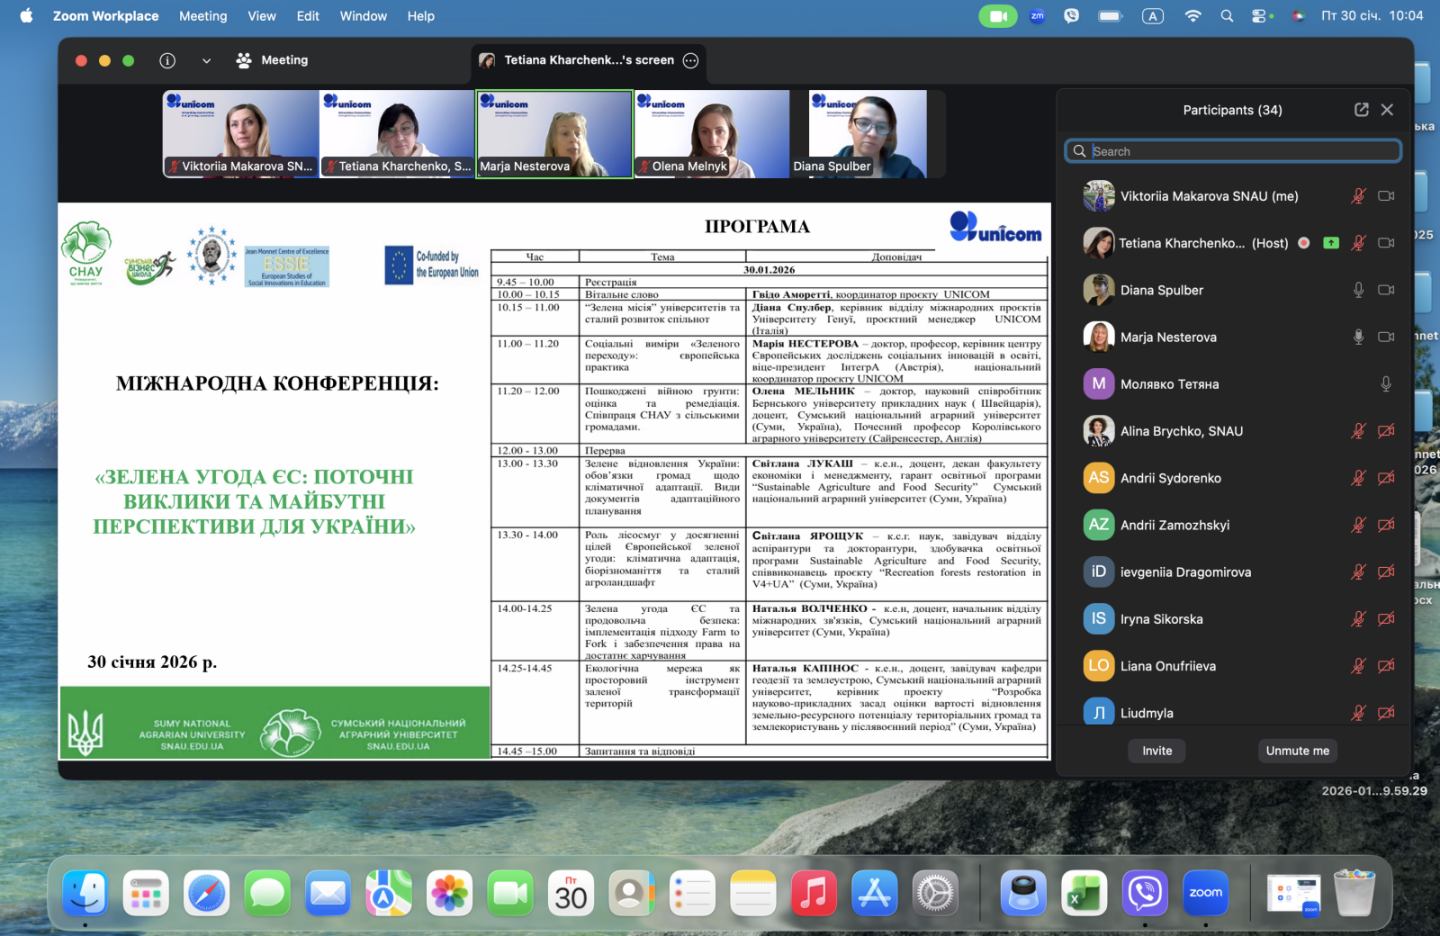
Task: Click the Zoom camera status icon in menu bar
Action: pos(997,16)
